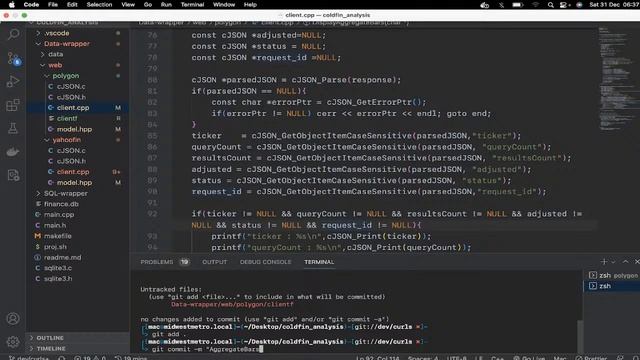This screenshot has height=360, width=640.
Task: Open the Search view in activity bar
Action: [x=13, y=34]
